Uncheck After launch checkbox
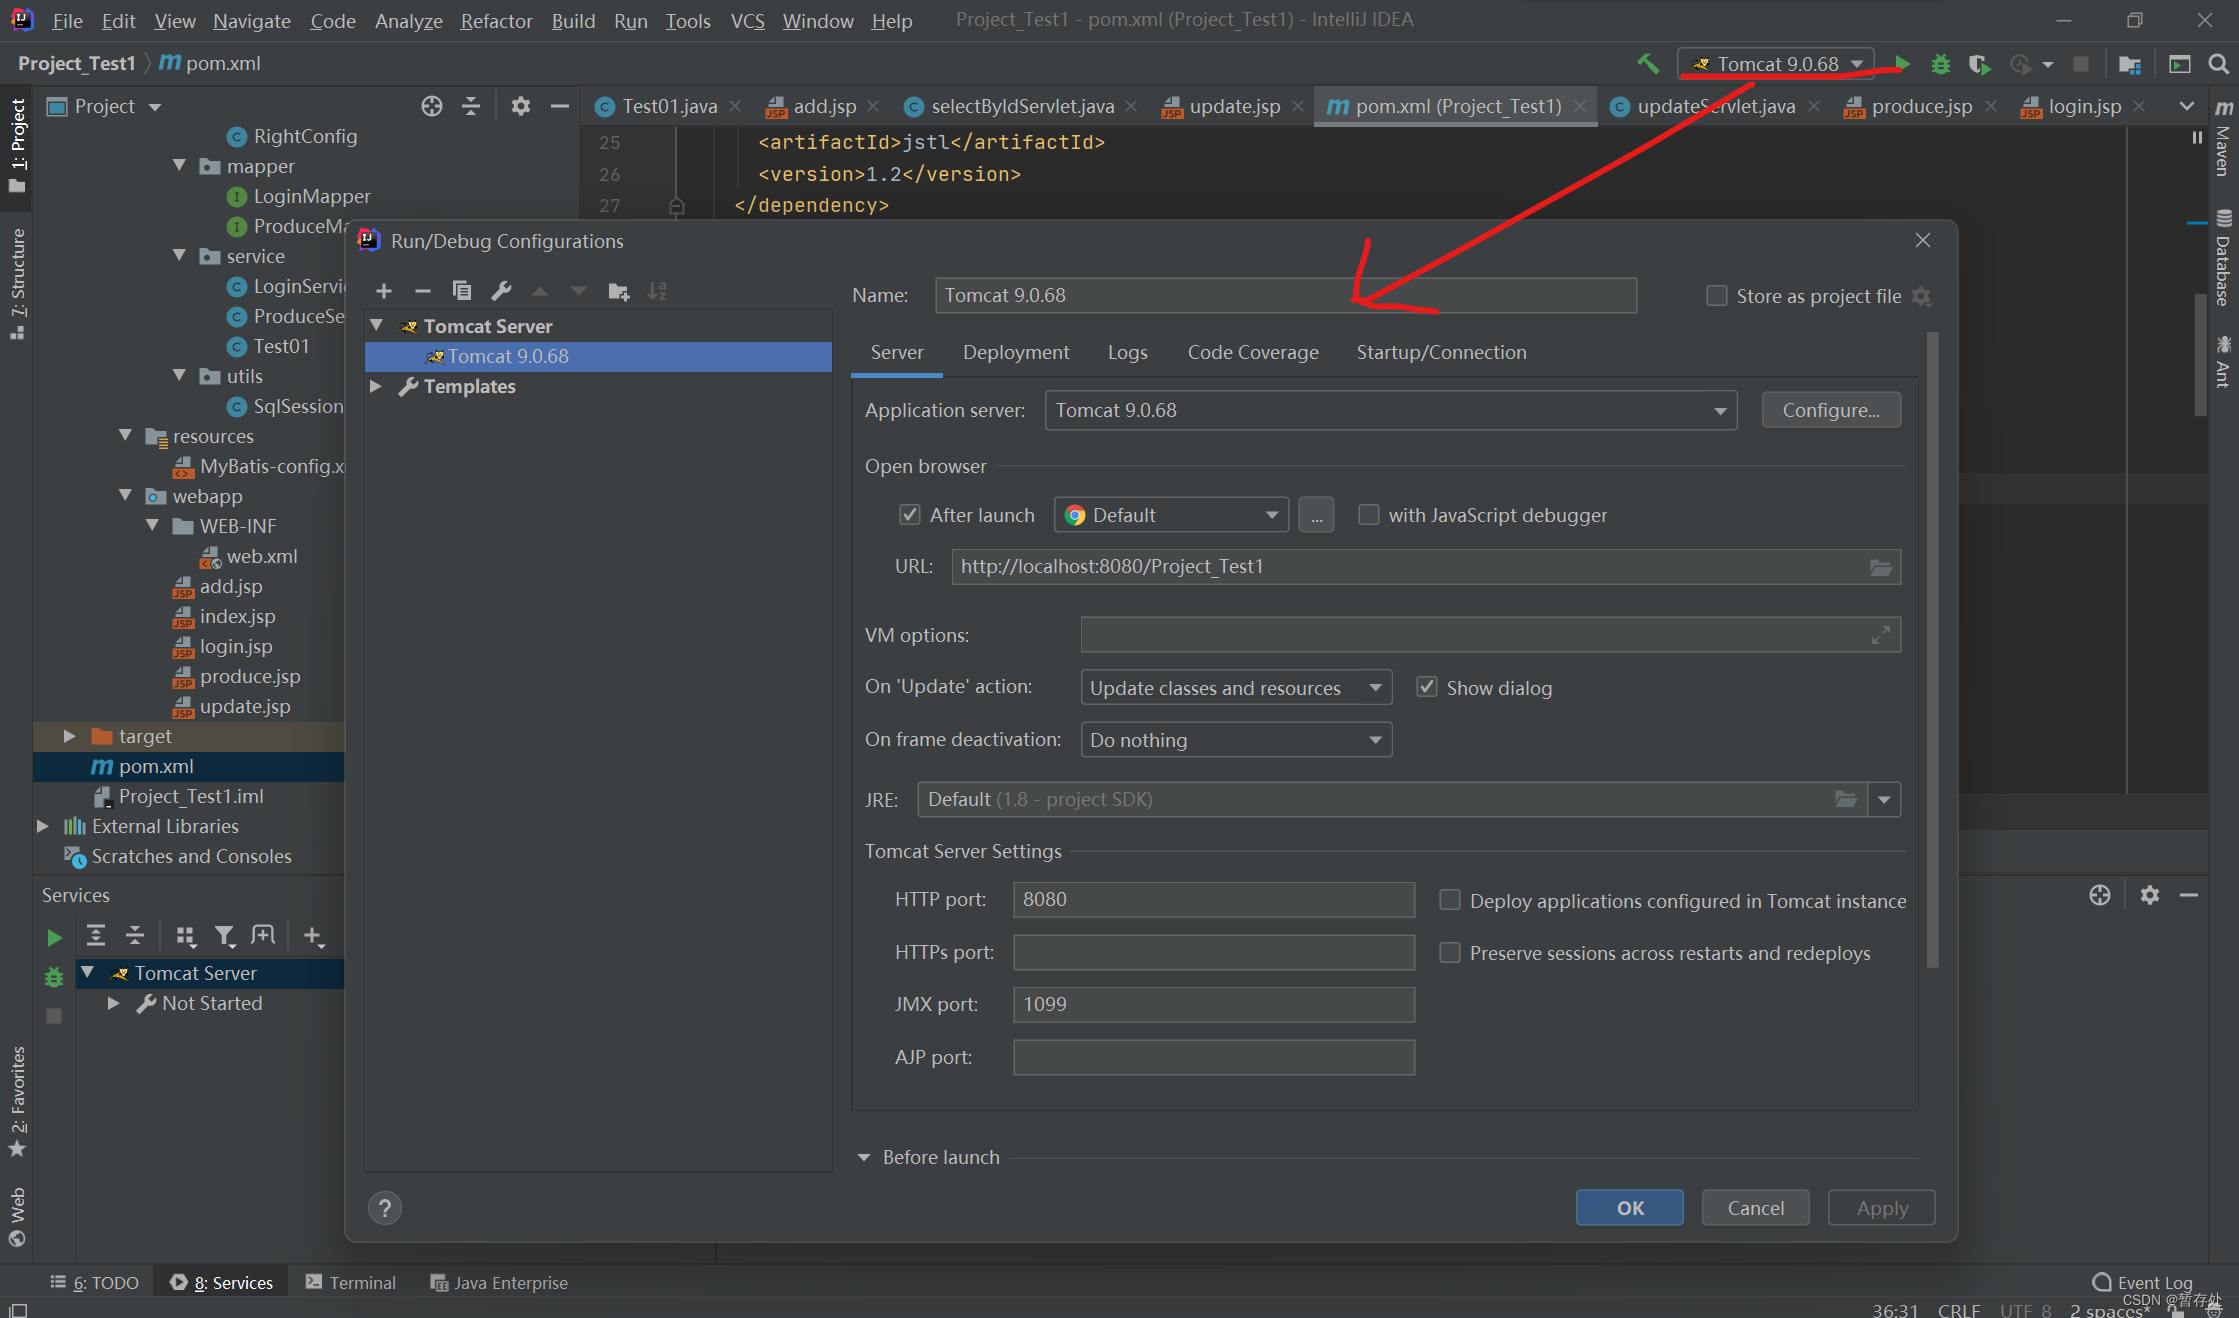The height and width of the screenshot is (1318, 2239). coord(909,515)
